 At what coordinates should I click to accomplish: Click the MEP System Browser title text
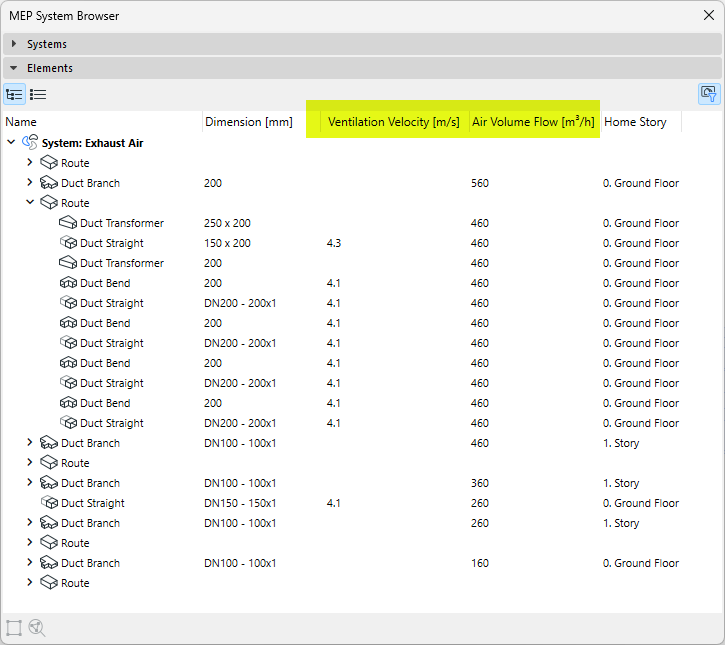pyautogui.click(x=64, y=16)
